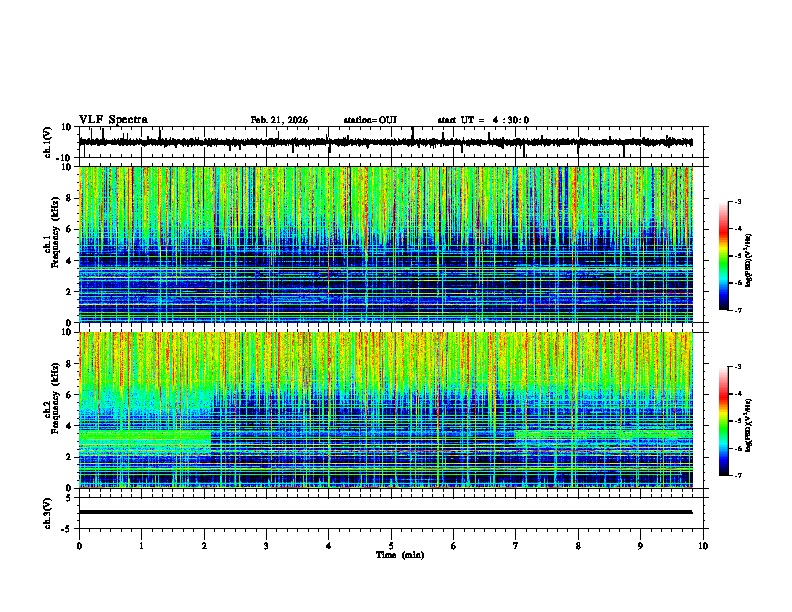Click the time axis tick label "5"
The width and height of the screenshot is (792, 612).
point(391,546)
